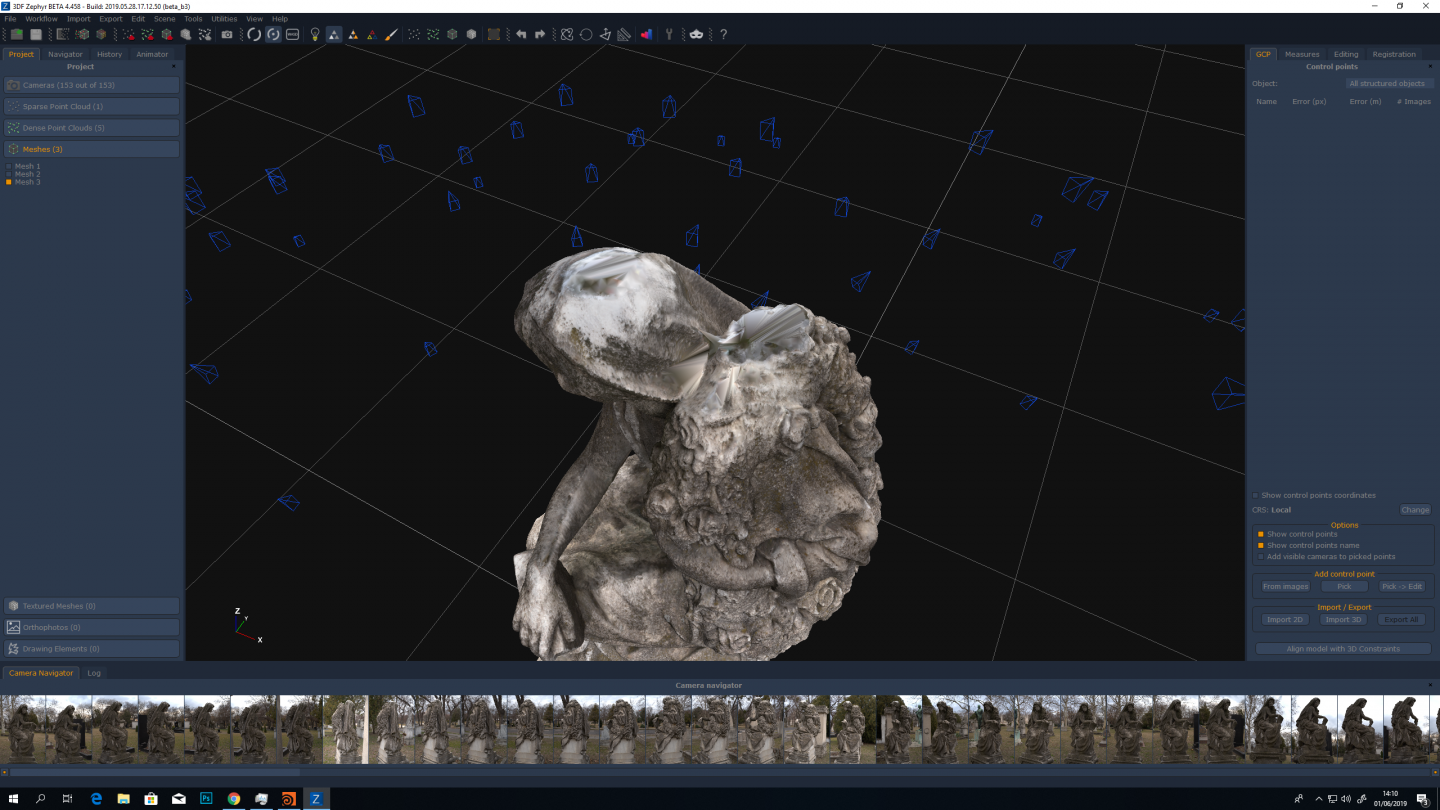Expand the Orthophotos (0) section
The image size is (1440, 810).
(92, 627)
